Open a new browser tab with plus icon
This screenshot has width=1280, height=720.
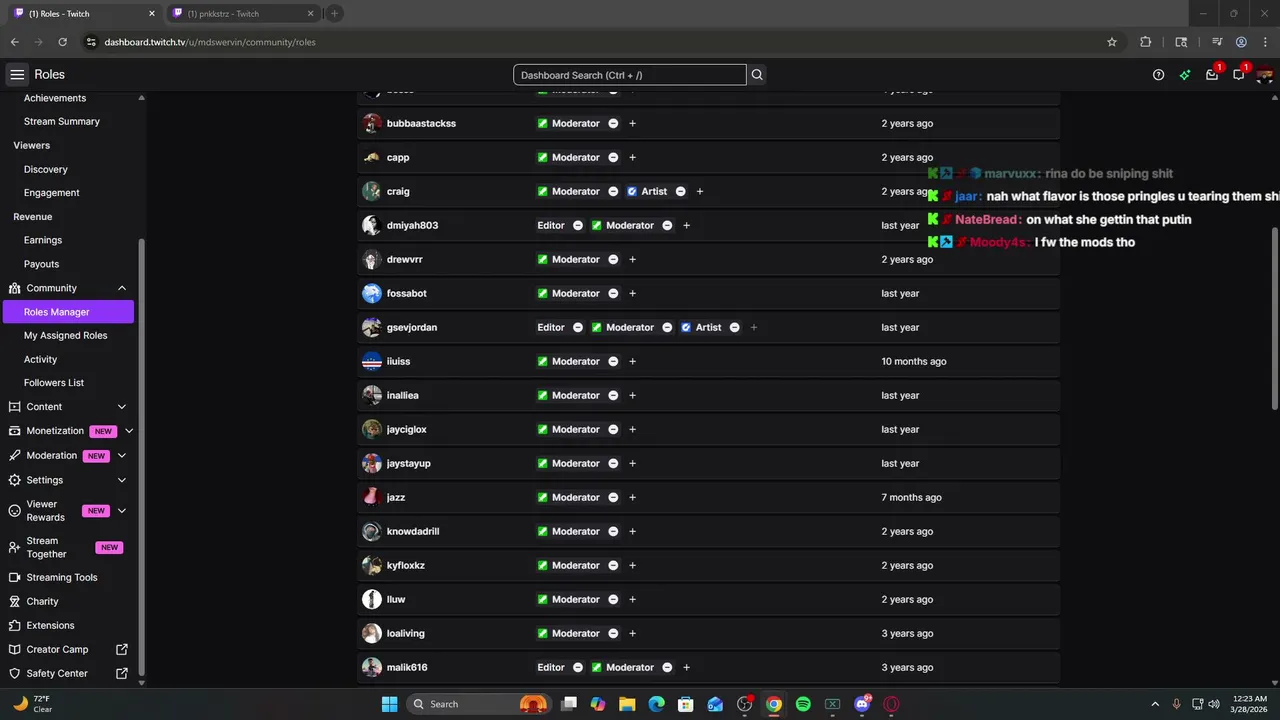pyautogui.click(x=334, y=13)
